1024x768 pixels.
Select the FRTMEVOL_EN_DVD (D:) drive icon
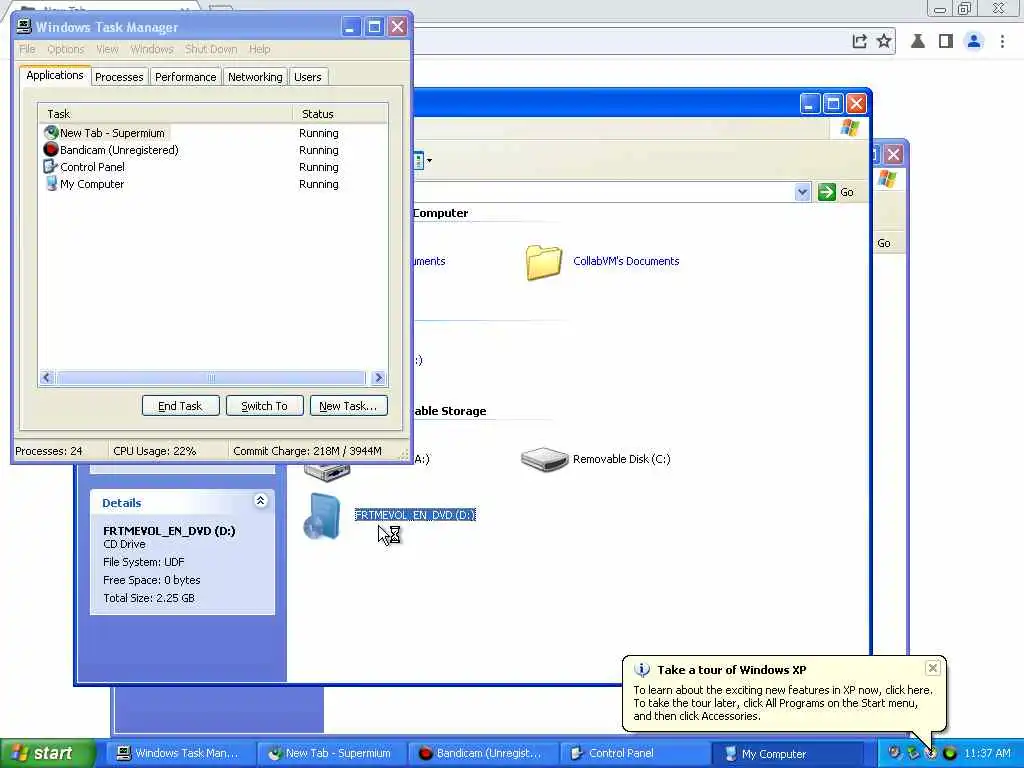point(322,516)
